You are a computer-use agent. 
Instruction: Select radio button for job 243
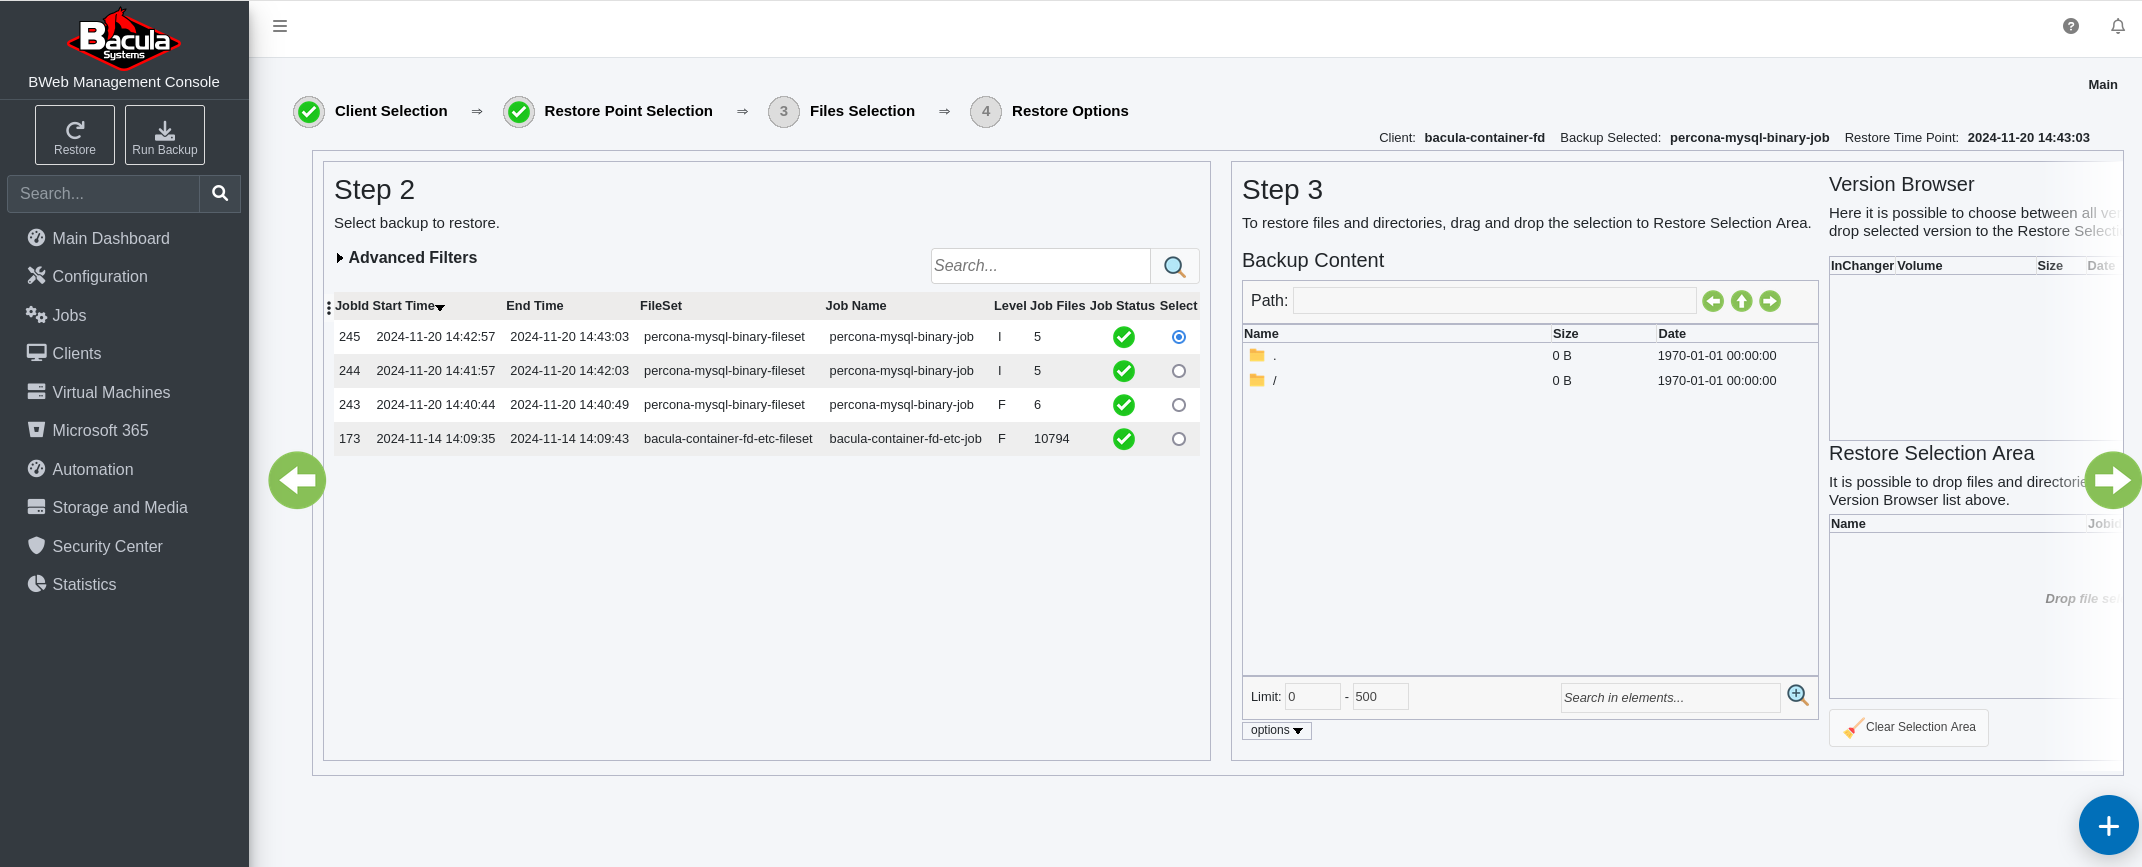(x=1179, y=405)
